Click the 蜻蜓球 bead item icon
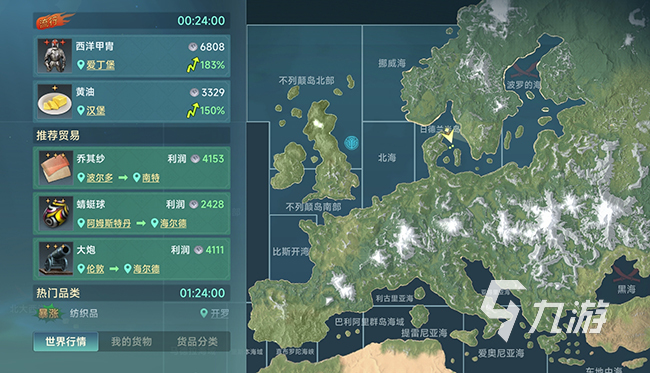Screen dimensions: 650x373 [56, 213]
